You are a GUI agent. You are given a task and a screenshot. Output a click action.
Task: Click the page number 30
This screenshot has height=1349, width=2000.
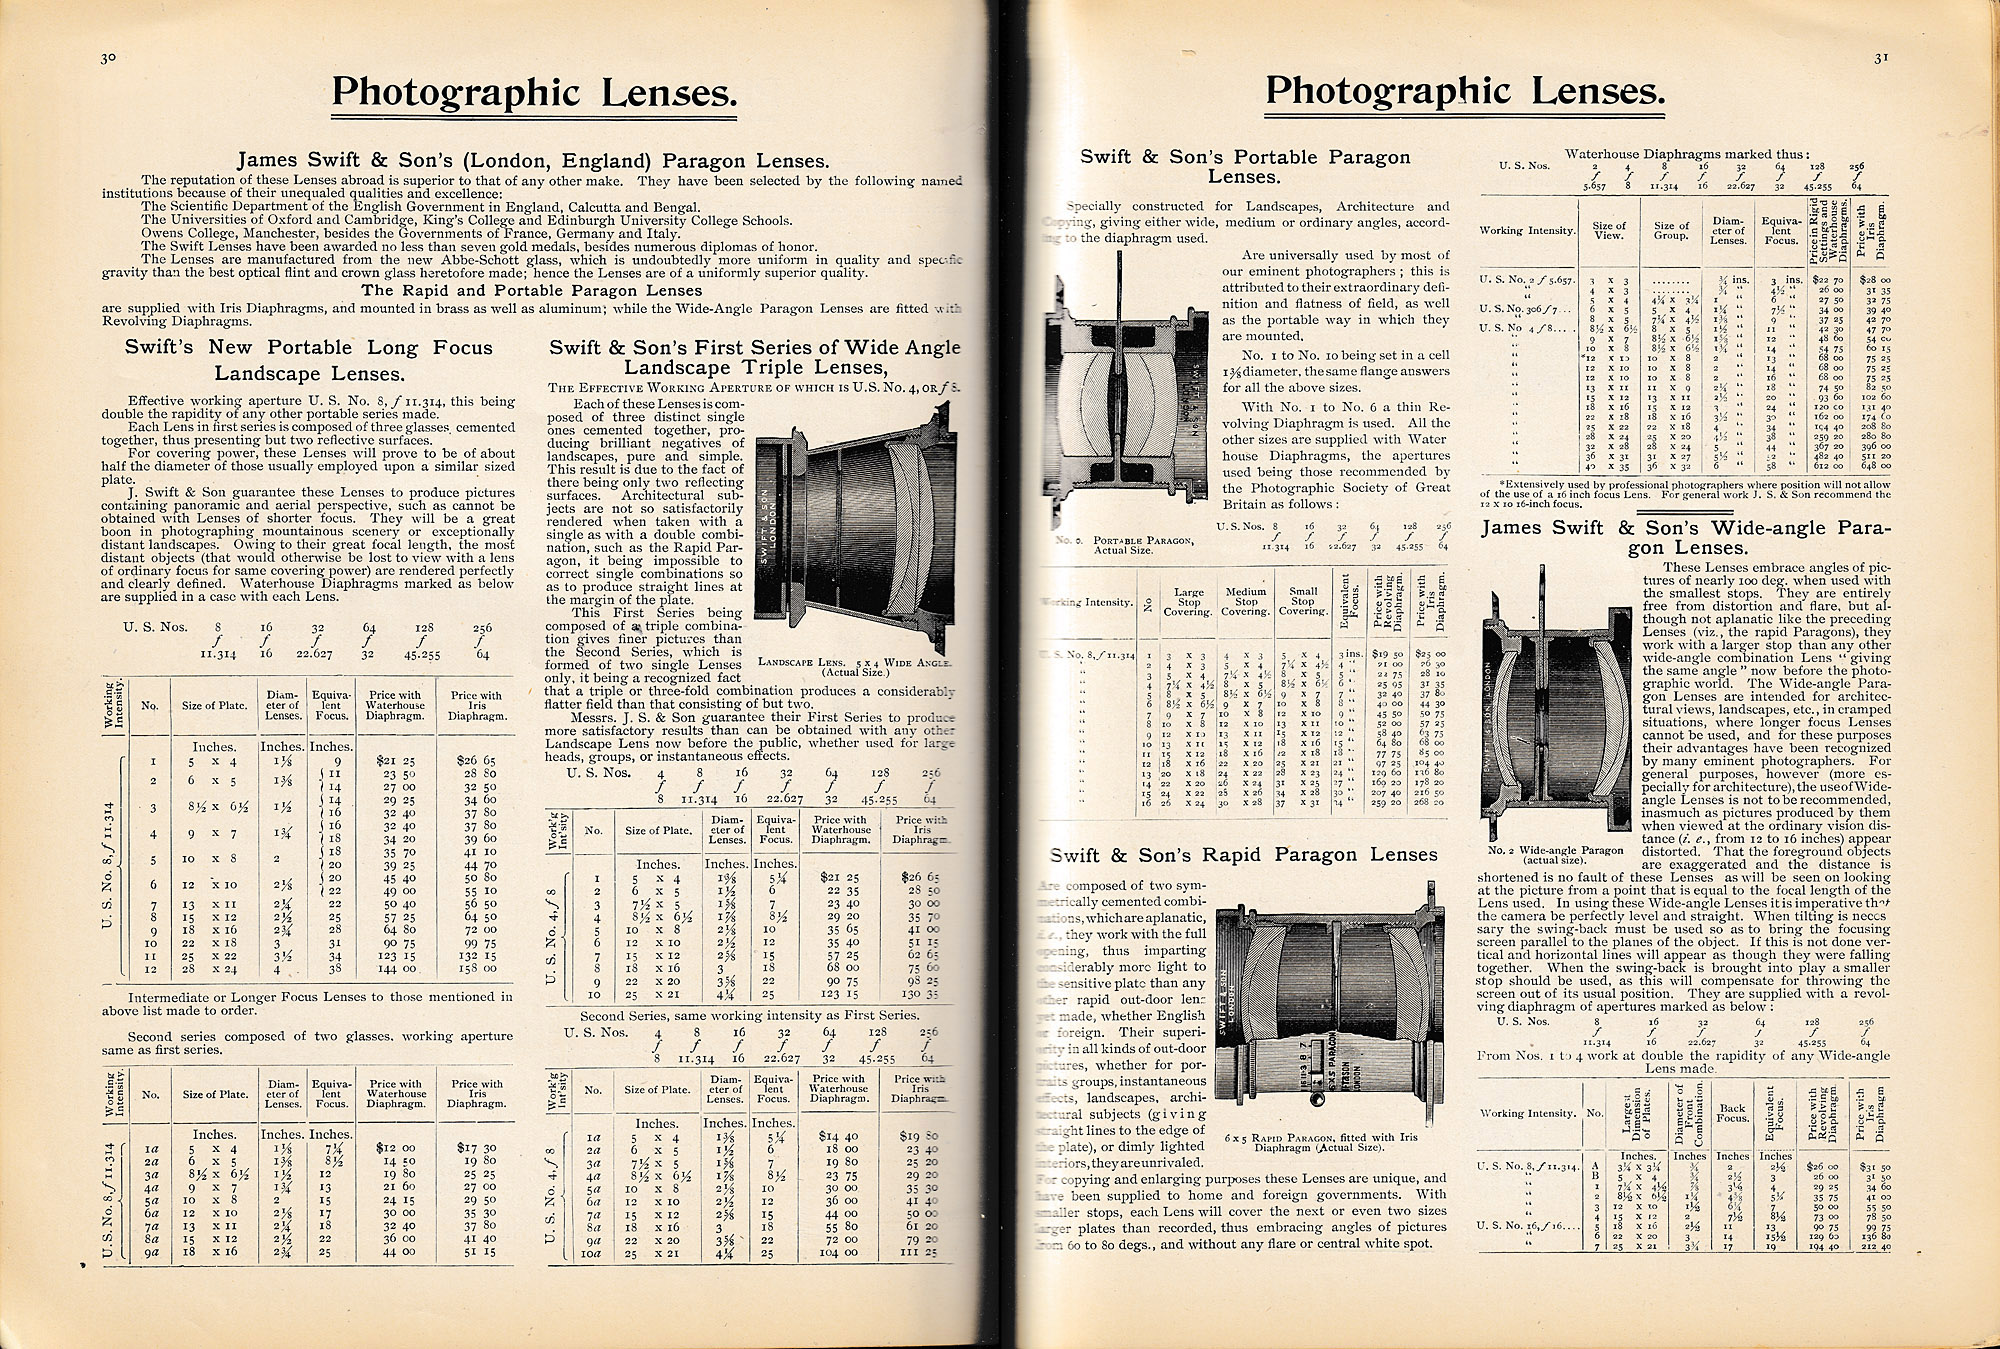coord(106,57)
